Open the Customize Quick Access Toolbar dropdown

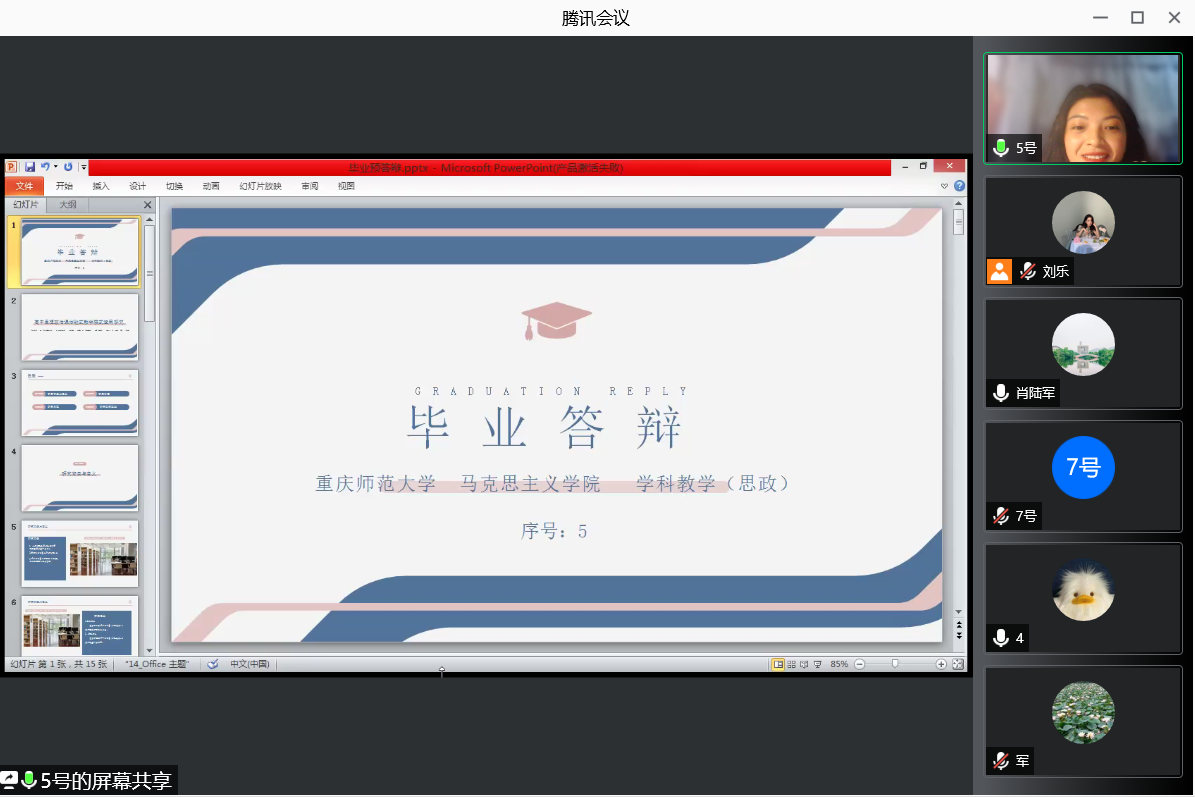coord(84,168)
